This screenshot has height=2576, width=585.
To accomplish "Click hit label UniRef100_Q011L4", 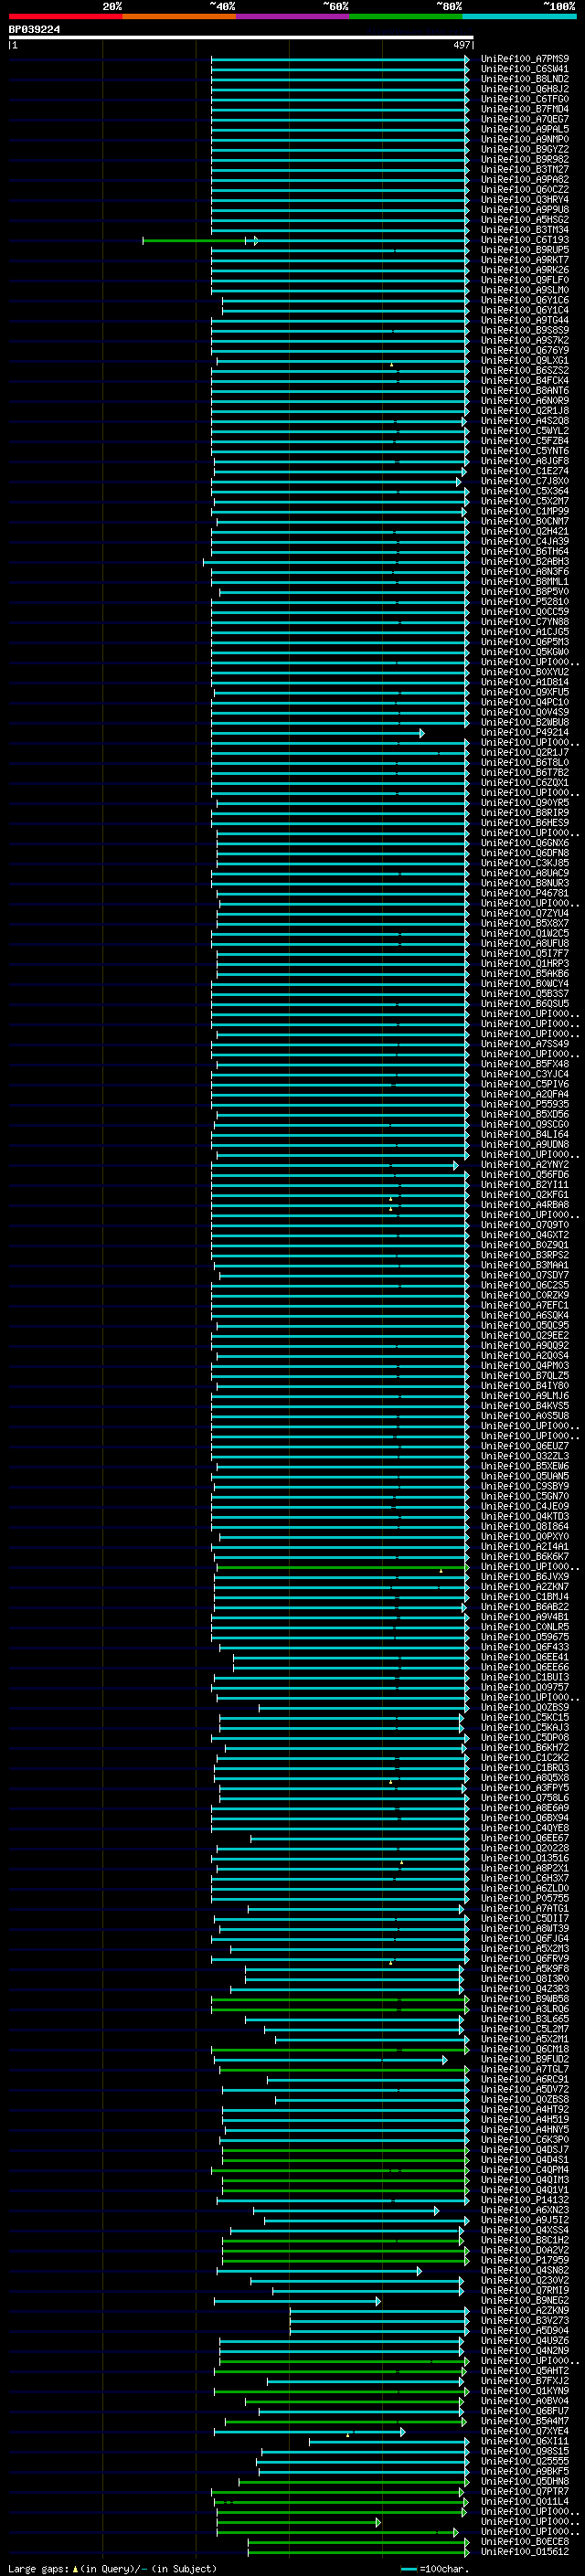I will 525,2502.
